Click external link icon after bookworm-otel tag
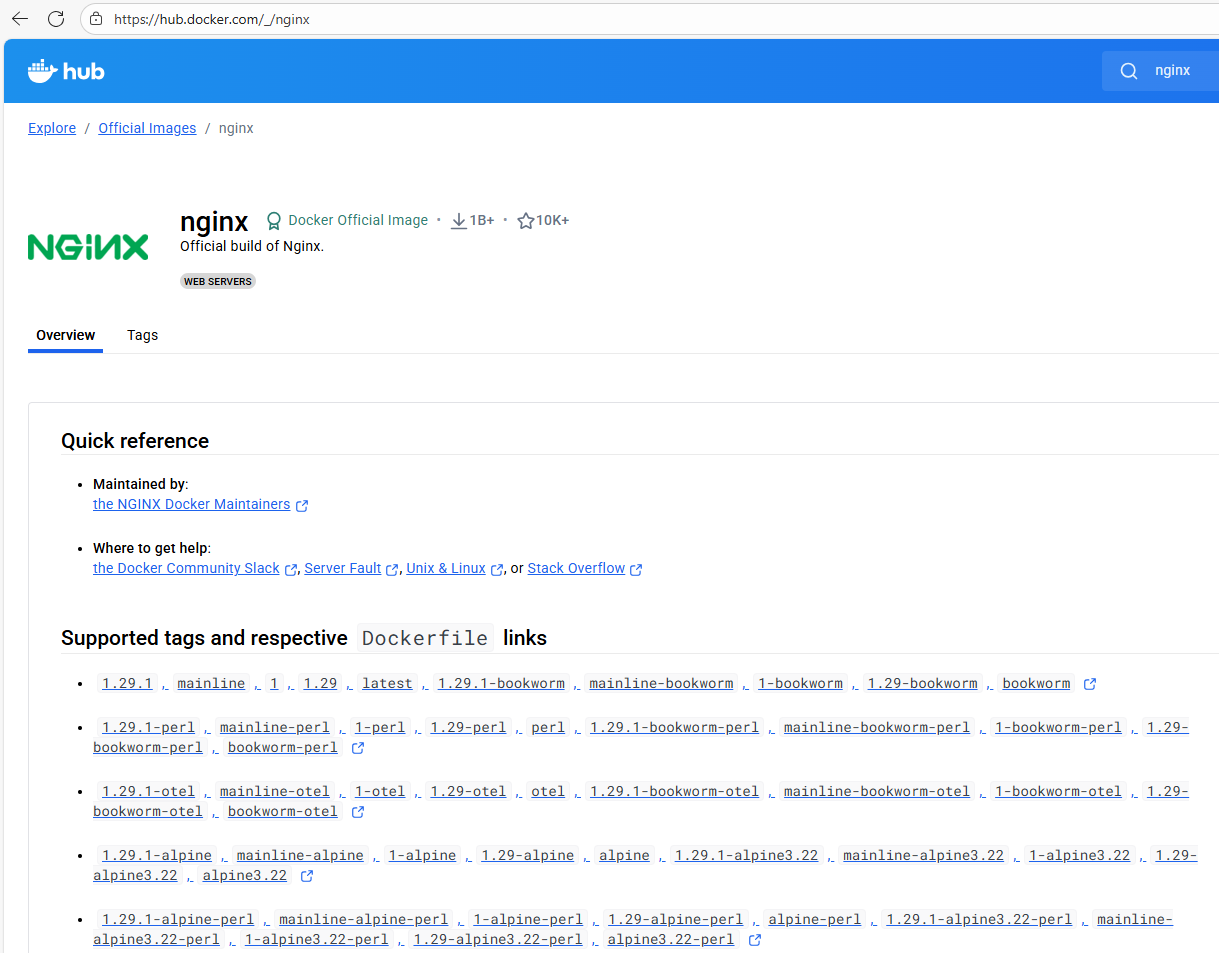Image resolution: width=1219 pixels, height=953 pixels. 358,812
